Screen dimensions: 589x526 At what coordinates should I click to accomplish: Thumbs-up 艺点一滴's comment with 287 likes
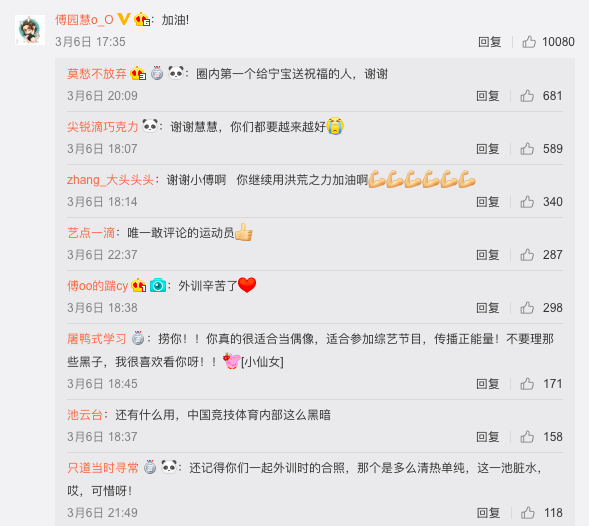[x=527, y=255]
